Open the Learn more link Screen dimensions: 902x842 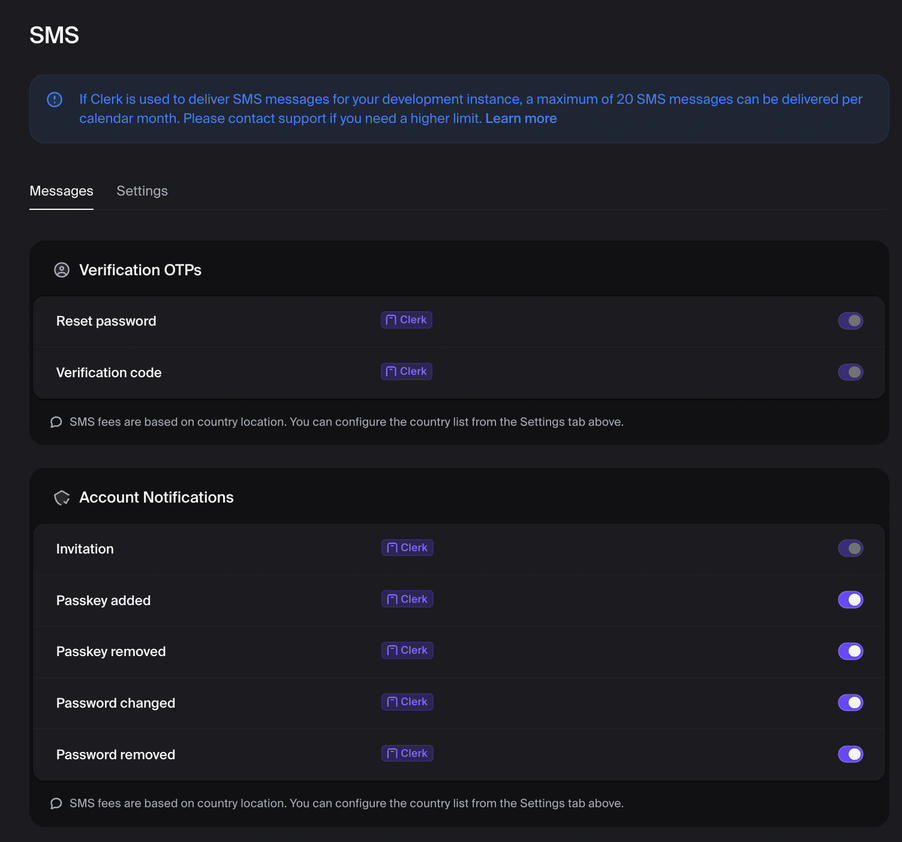[x=521, y=118]
